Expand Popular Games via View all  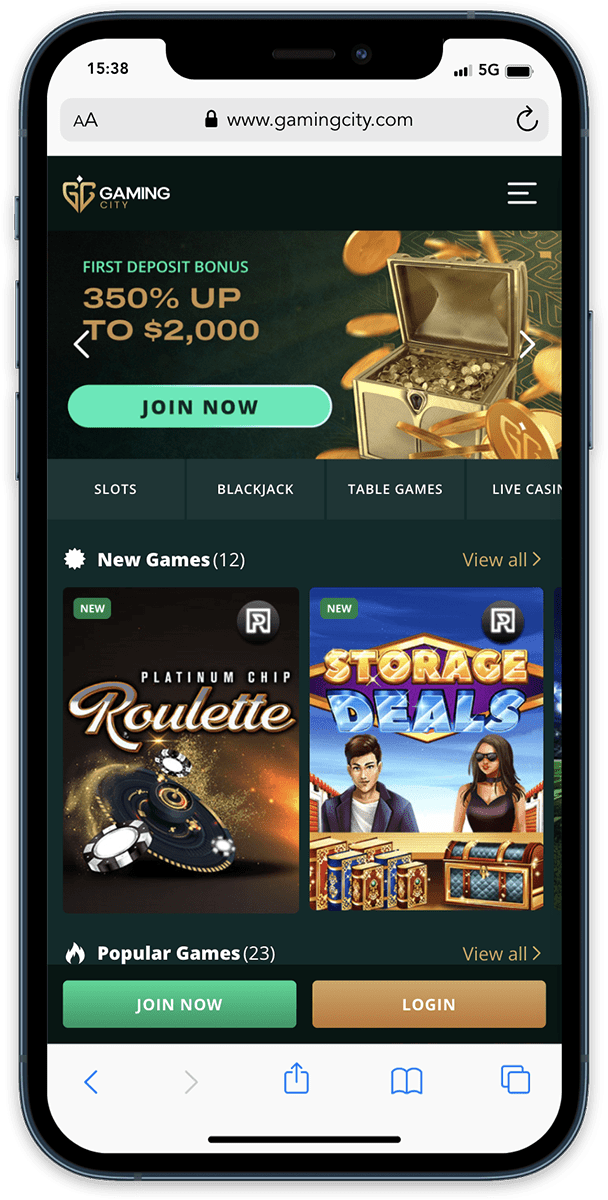pos(502,954)
